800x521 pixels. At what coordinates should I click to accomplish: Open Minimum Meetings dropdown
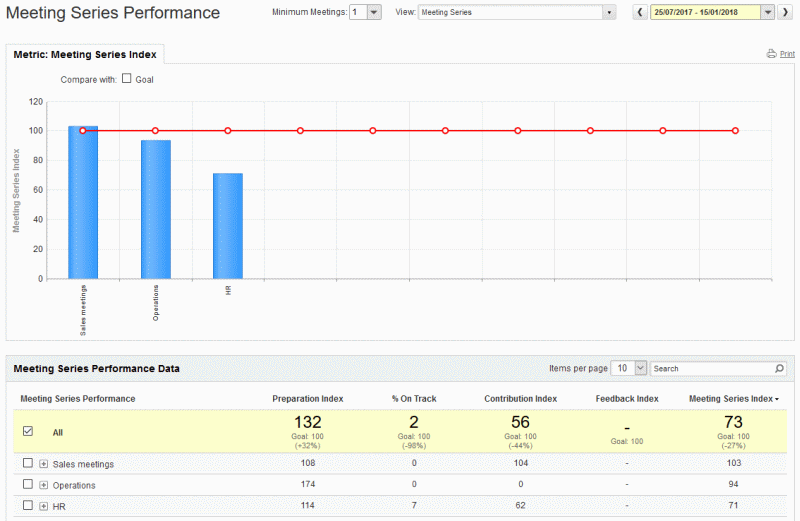[374, 12]
